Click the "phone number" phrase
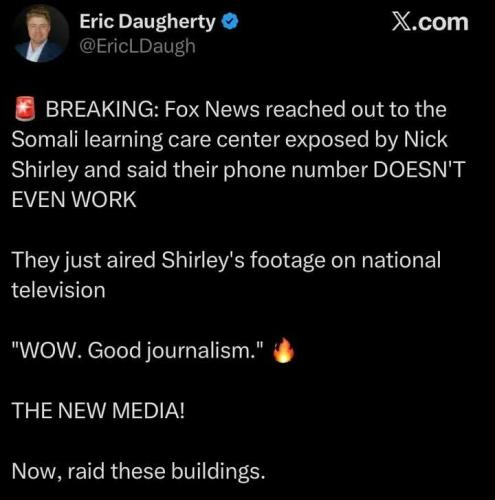Viewport: 495px width, 500px height. point(295,170)
